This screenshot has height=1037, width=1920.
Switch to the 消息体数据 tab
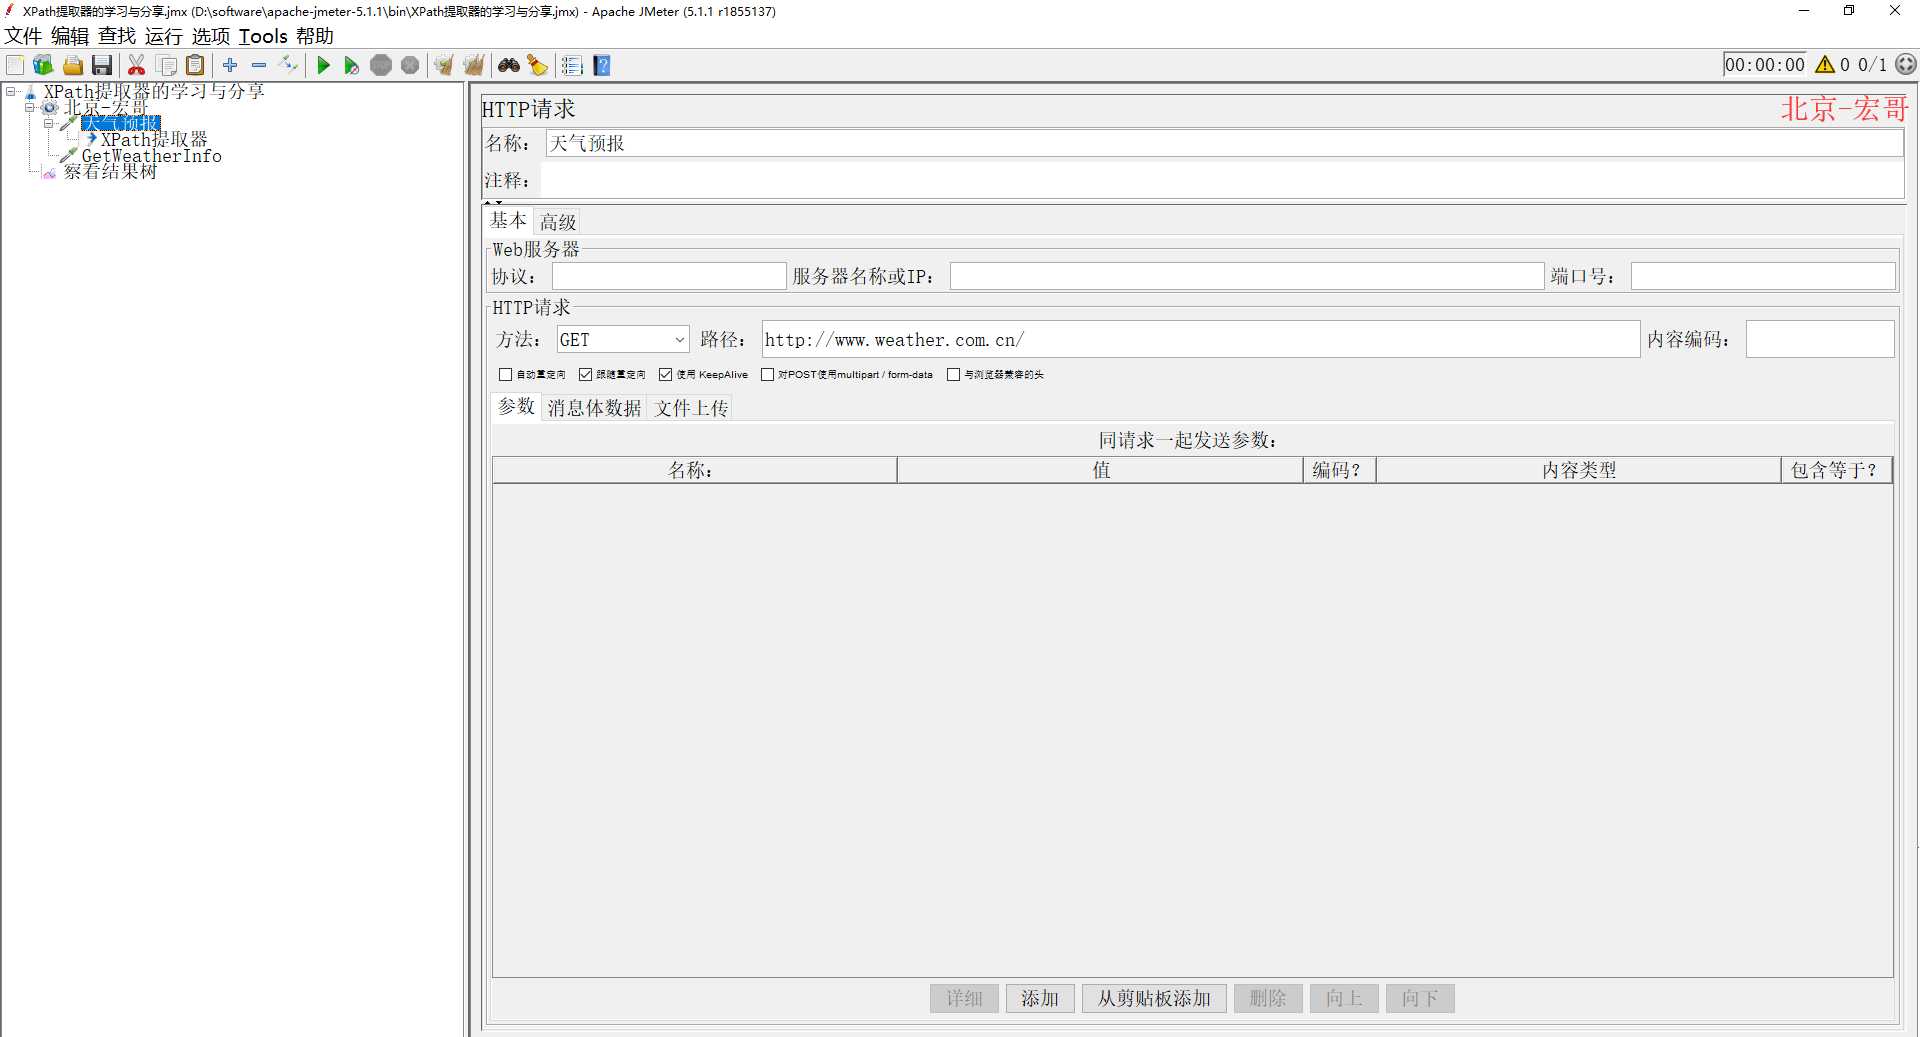coord(594,408)
